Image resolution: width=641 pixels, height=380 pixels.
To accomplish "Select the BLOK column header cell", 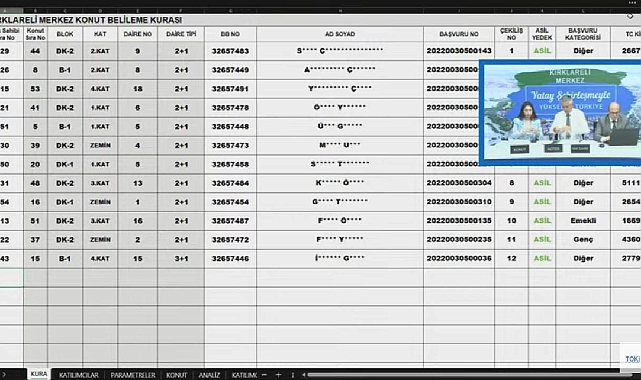I will [x=65, y=34].
